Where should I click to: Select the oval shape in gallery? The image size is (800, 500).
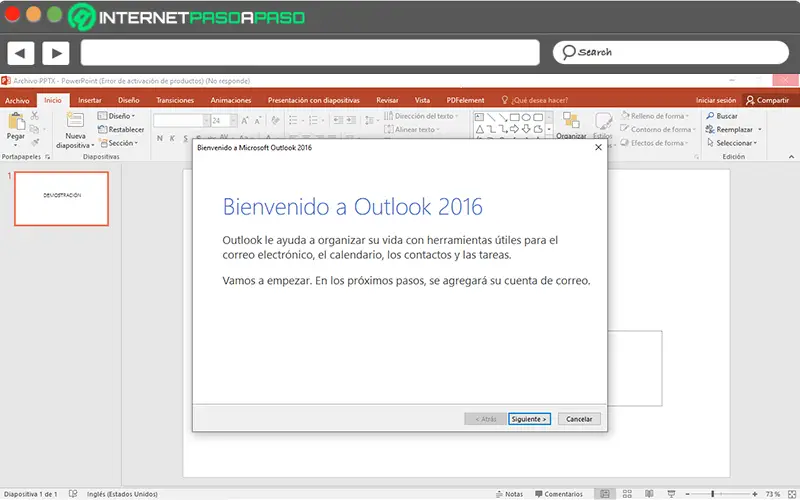(x=527, y=117)
